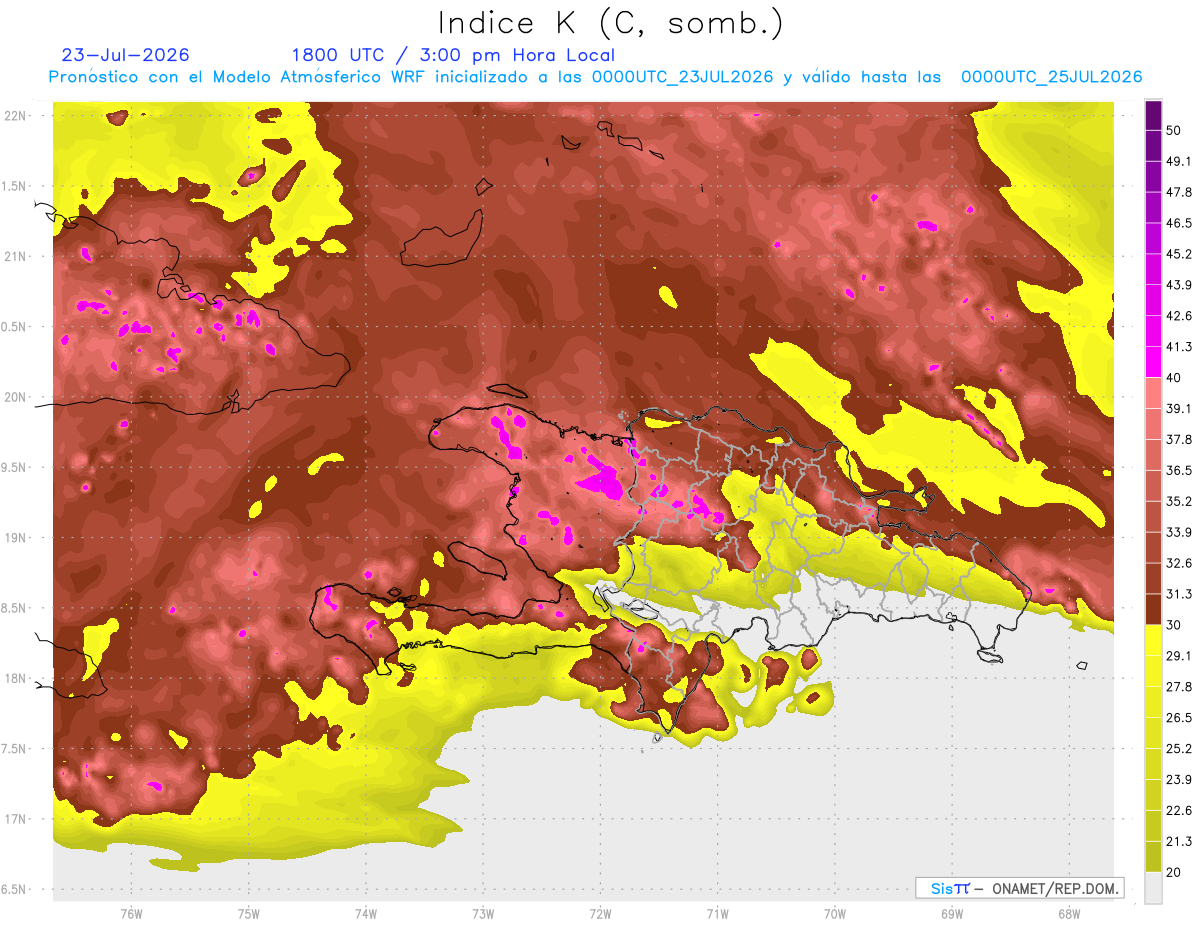Pick the dark brown swatch between 30 and 31.3
The width and height of the screenshot is (1200, 927).
coord(1153,608)
